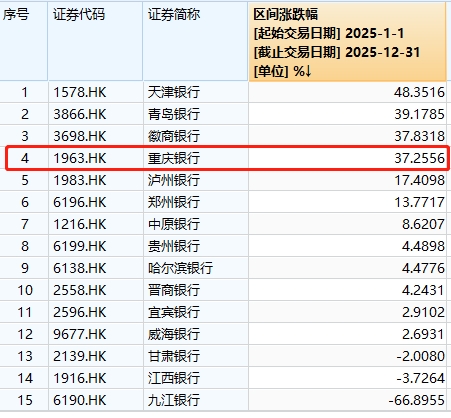Select the security code 9677.HK
The height and width of the screenshot is (418, 451).
coord(80,334)
